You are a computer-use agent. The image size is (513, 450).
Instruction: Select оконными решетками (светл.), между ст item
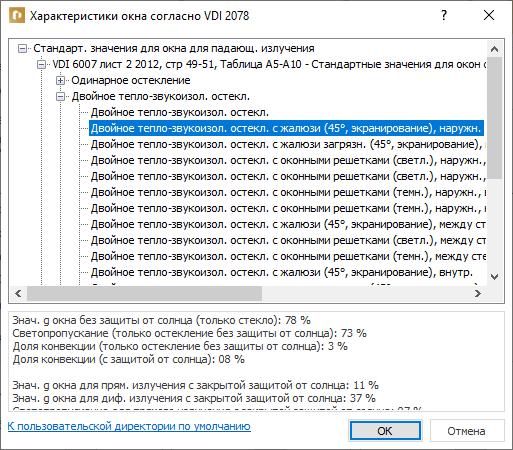287,240
